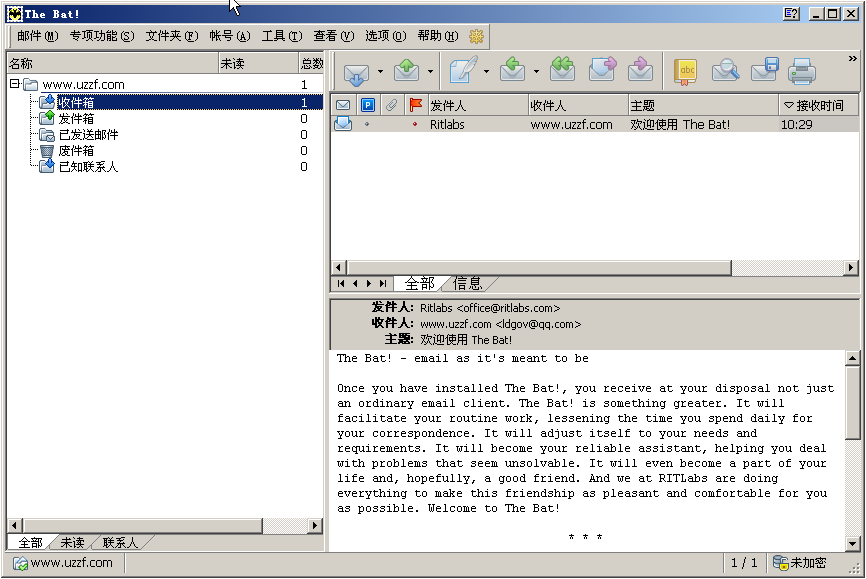
Task: Click message list horizontal scrollbar left arrow
Action: [339, 268]
